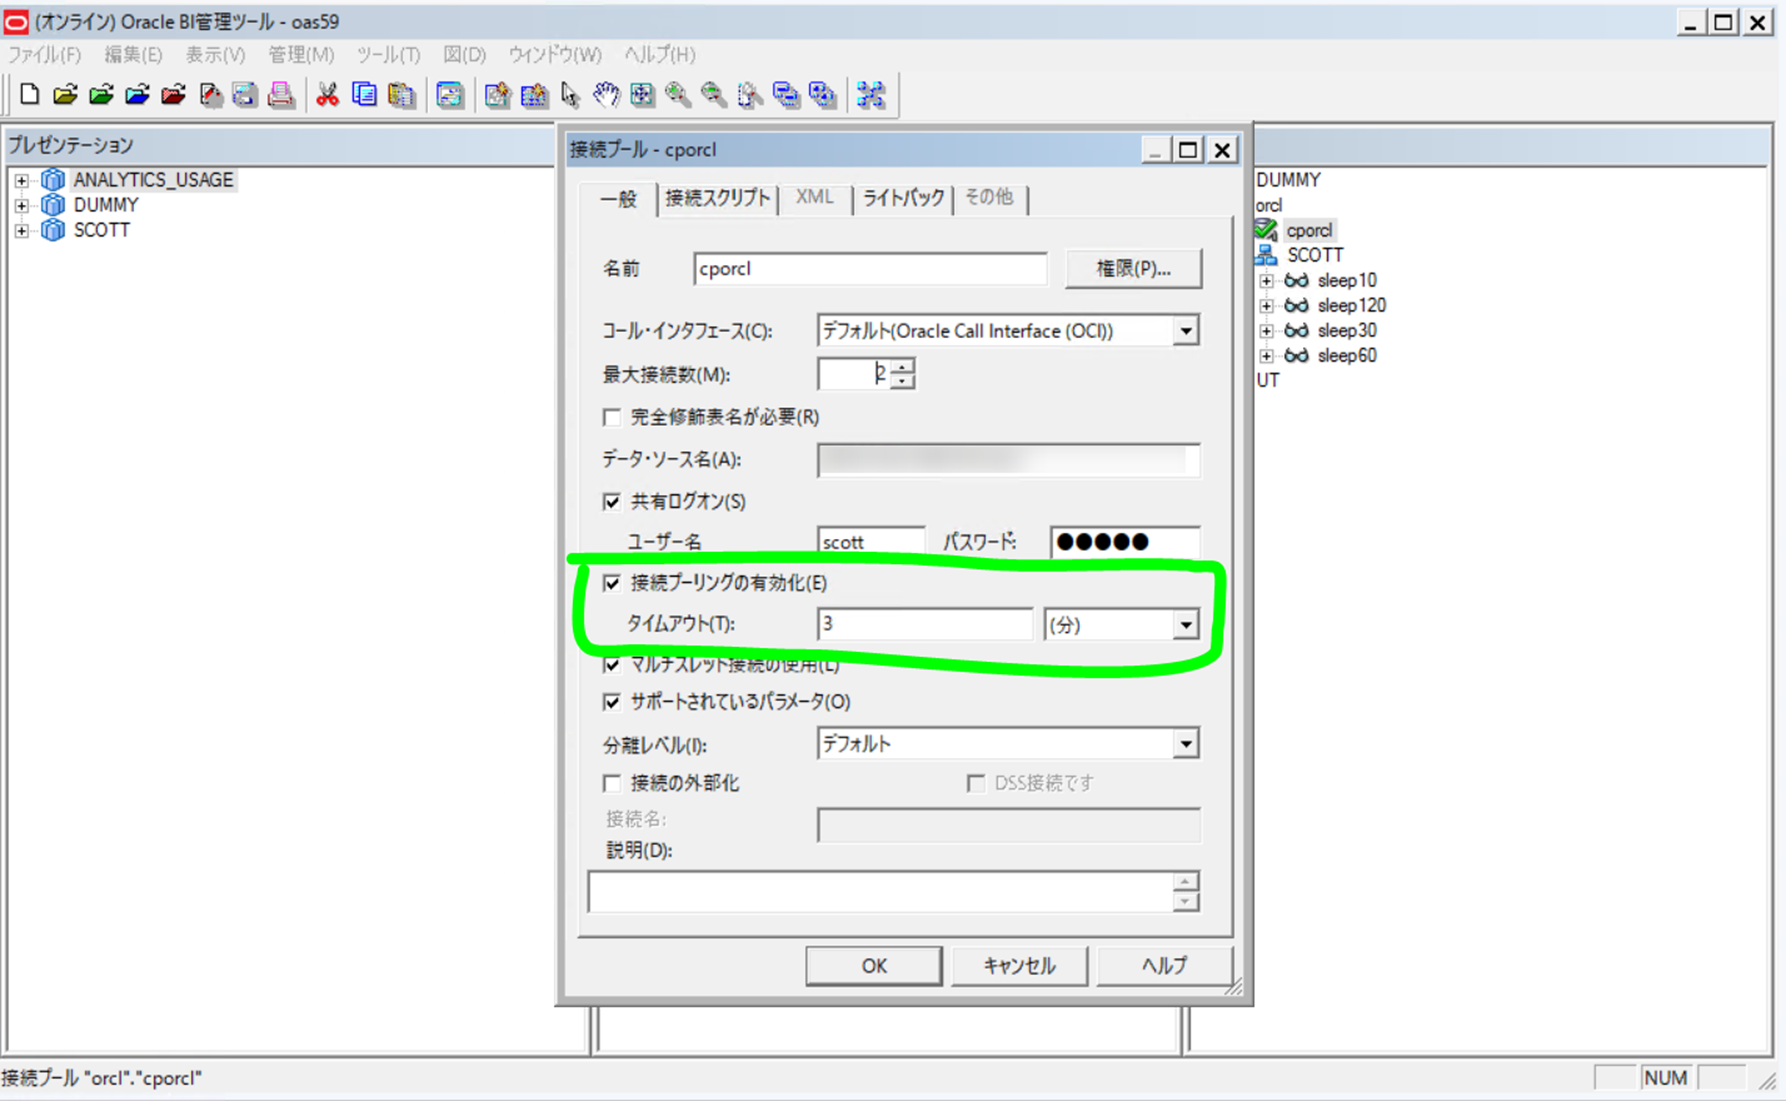Click the password field
This screenshot has width=1786, height=1101.
1125,542
